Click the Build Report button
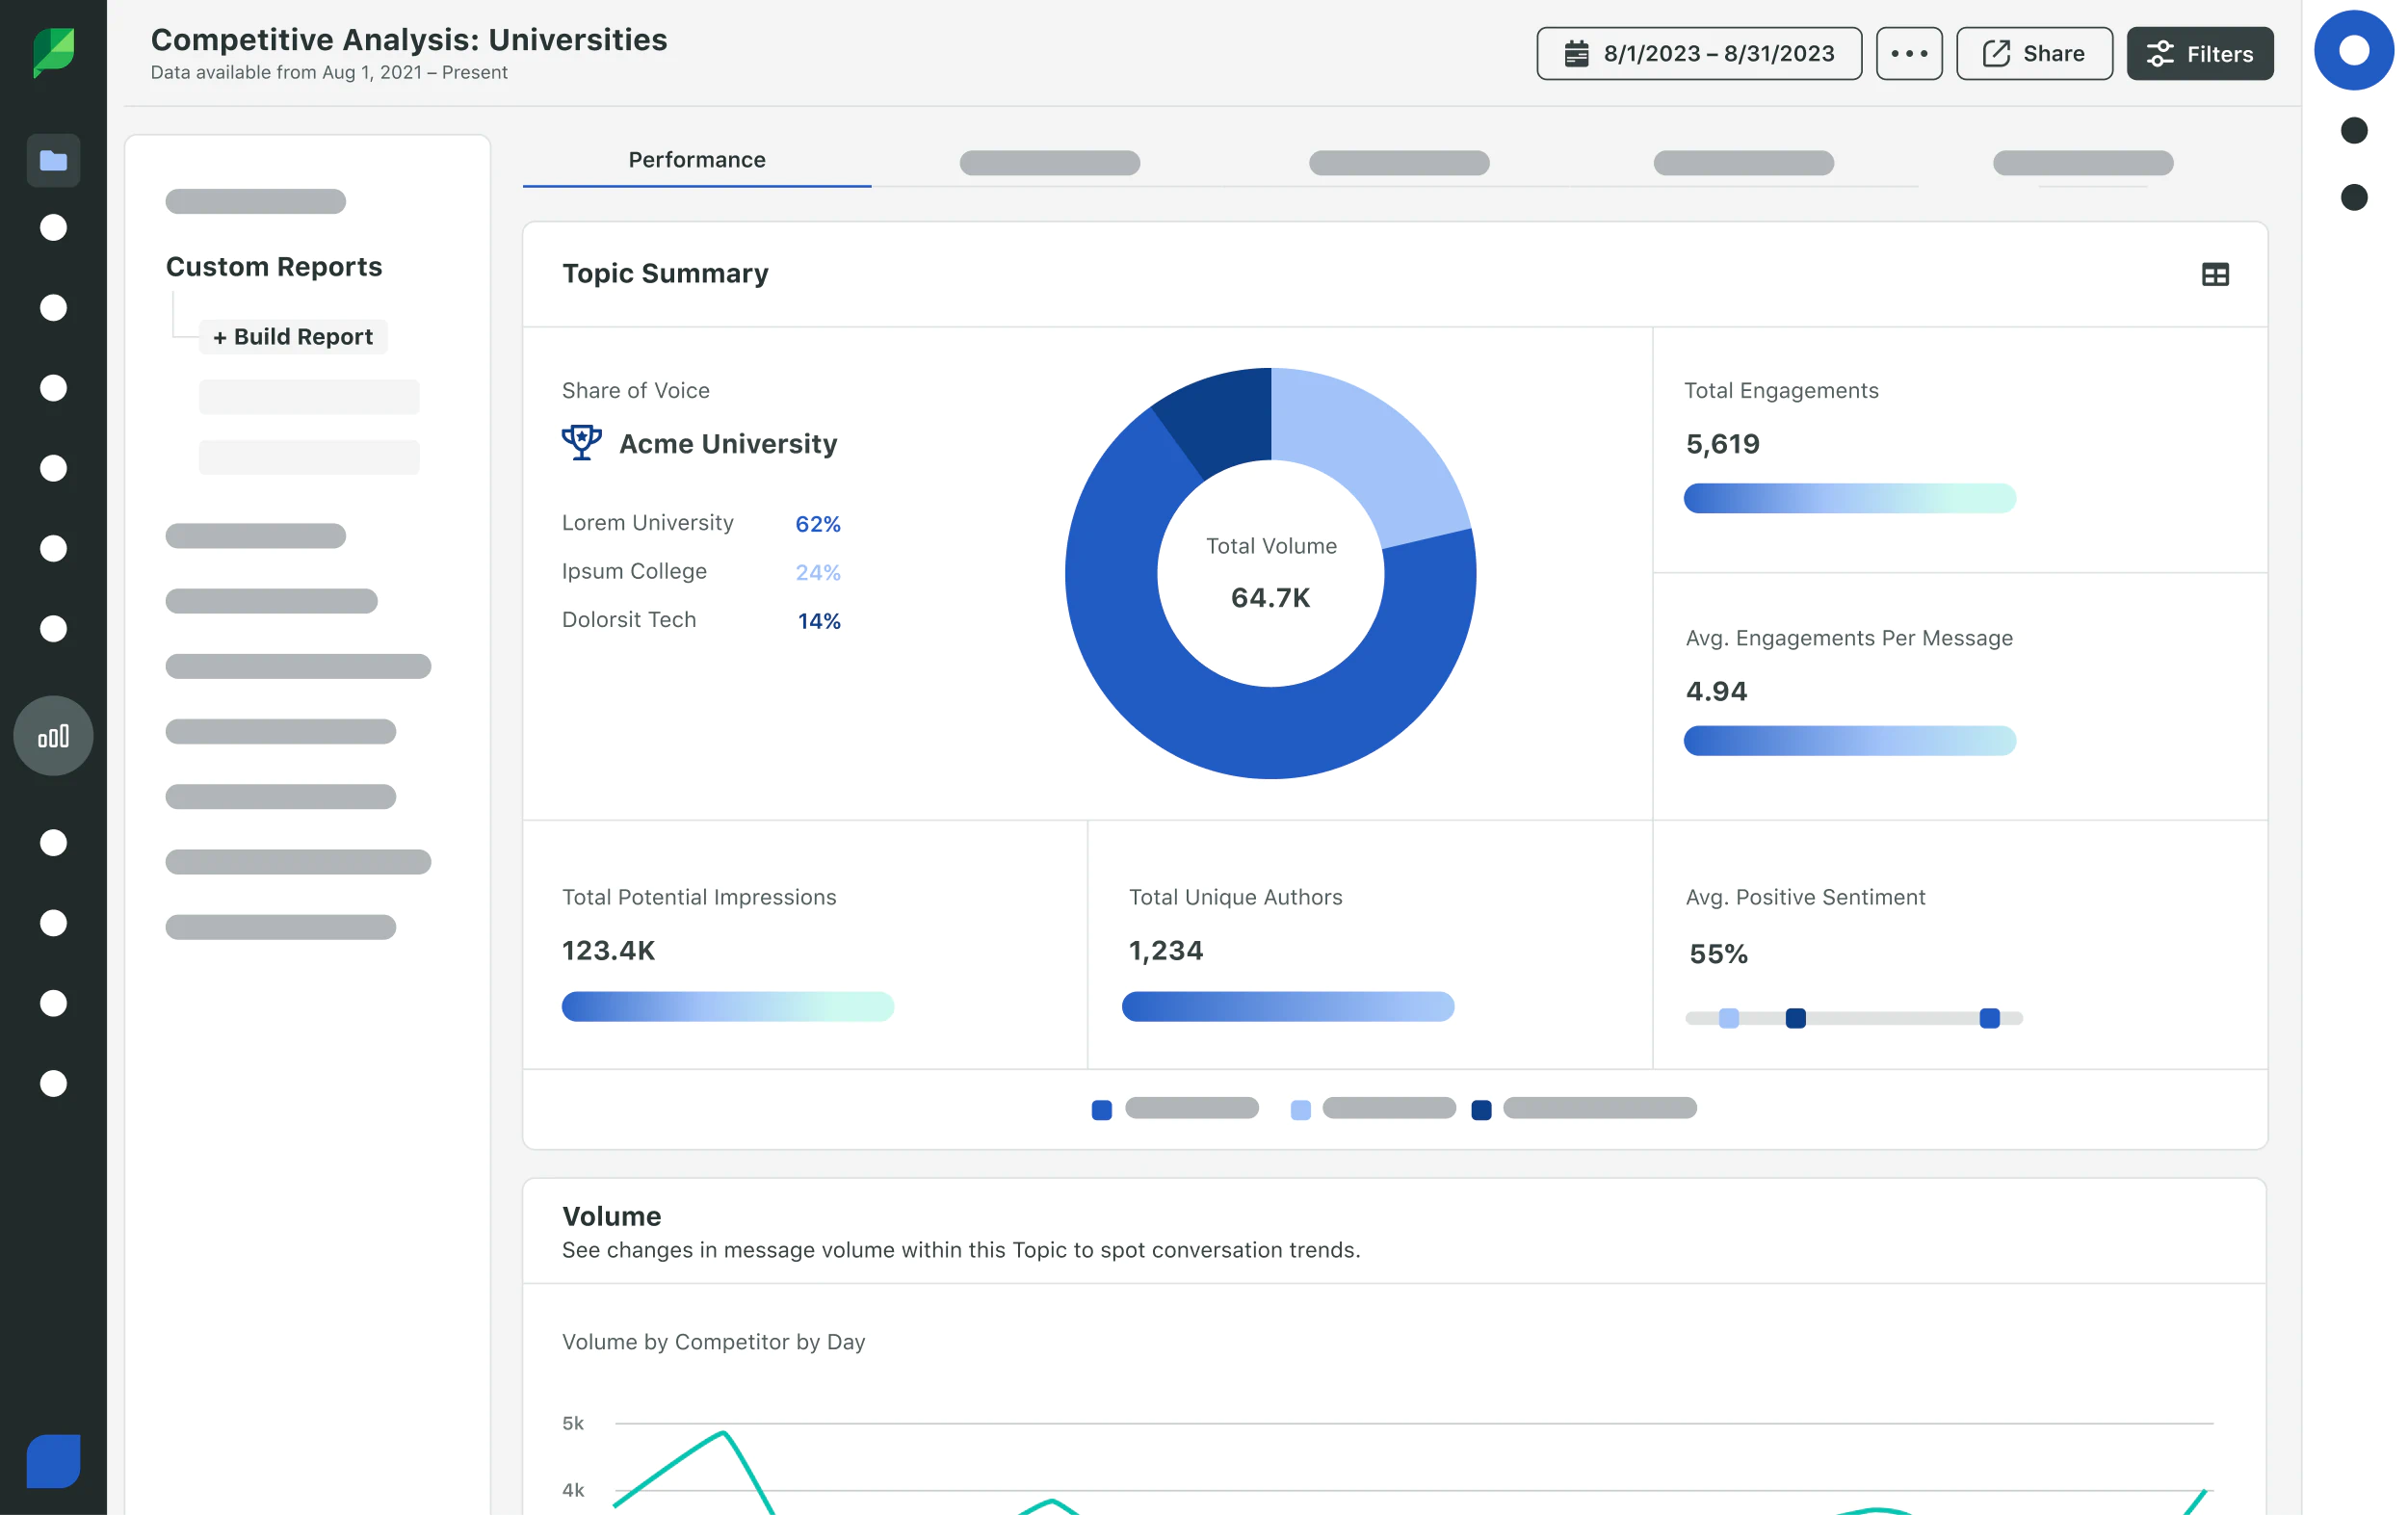2408x1515 pixels. (x=292, y=336)
